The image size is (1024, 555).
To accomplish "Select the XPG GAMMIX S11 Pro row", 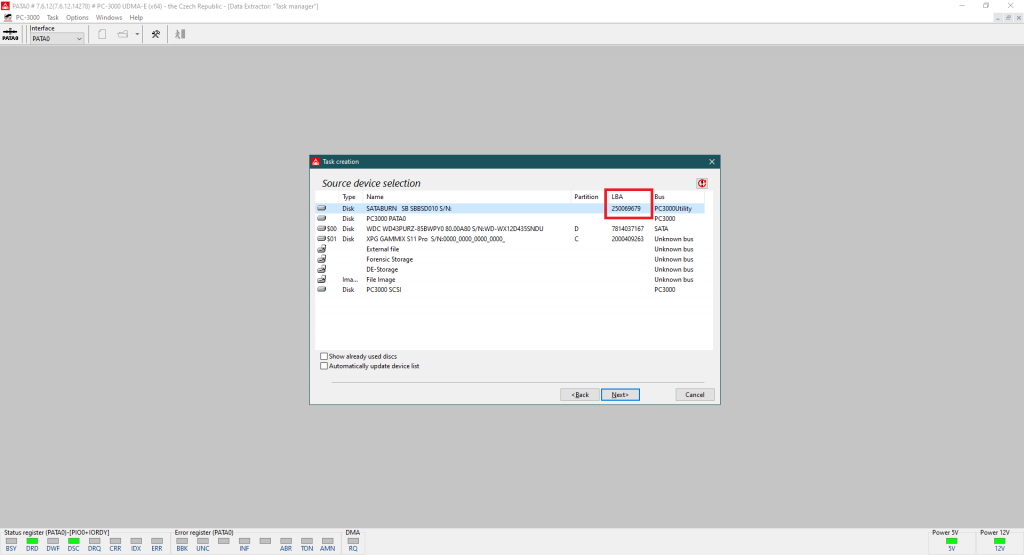I will (435, 239).
